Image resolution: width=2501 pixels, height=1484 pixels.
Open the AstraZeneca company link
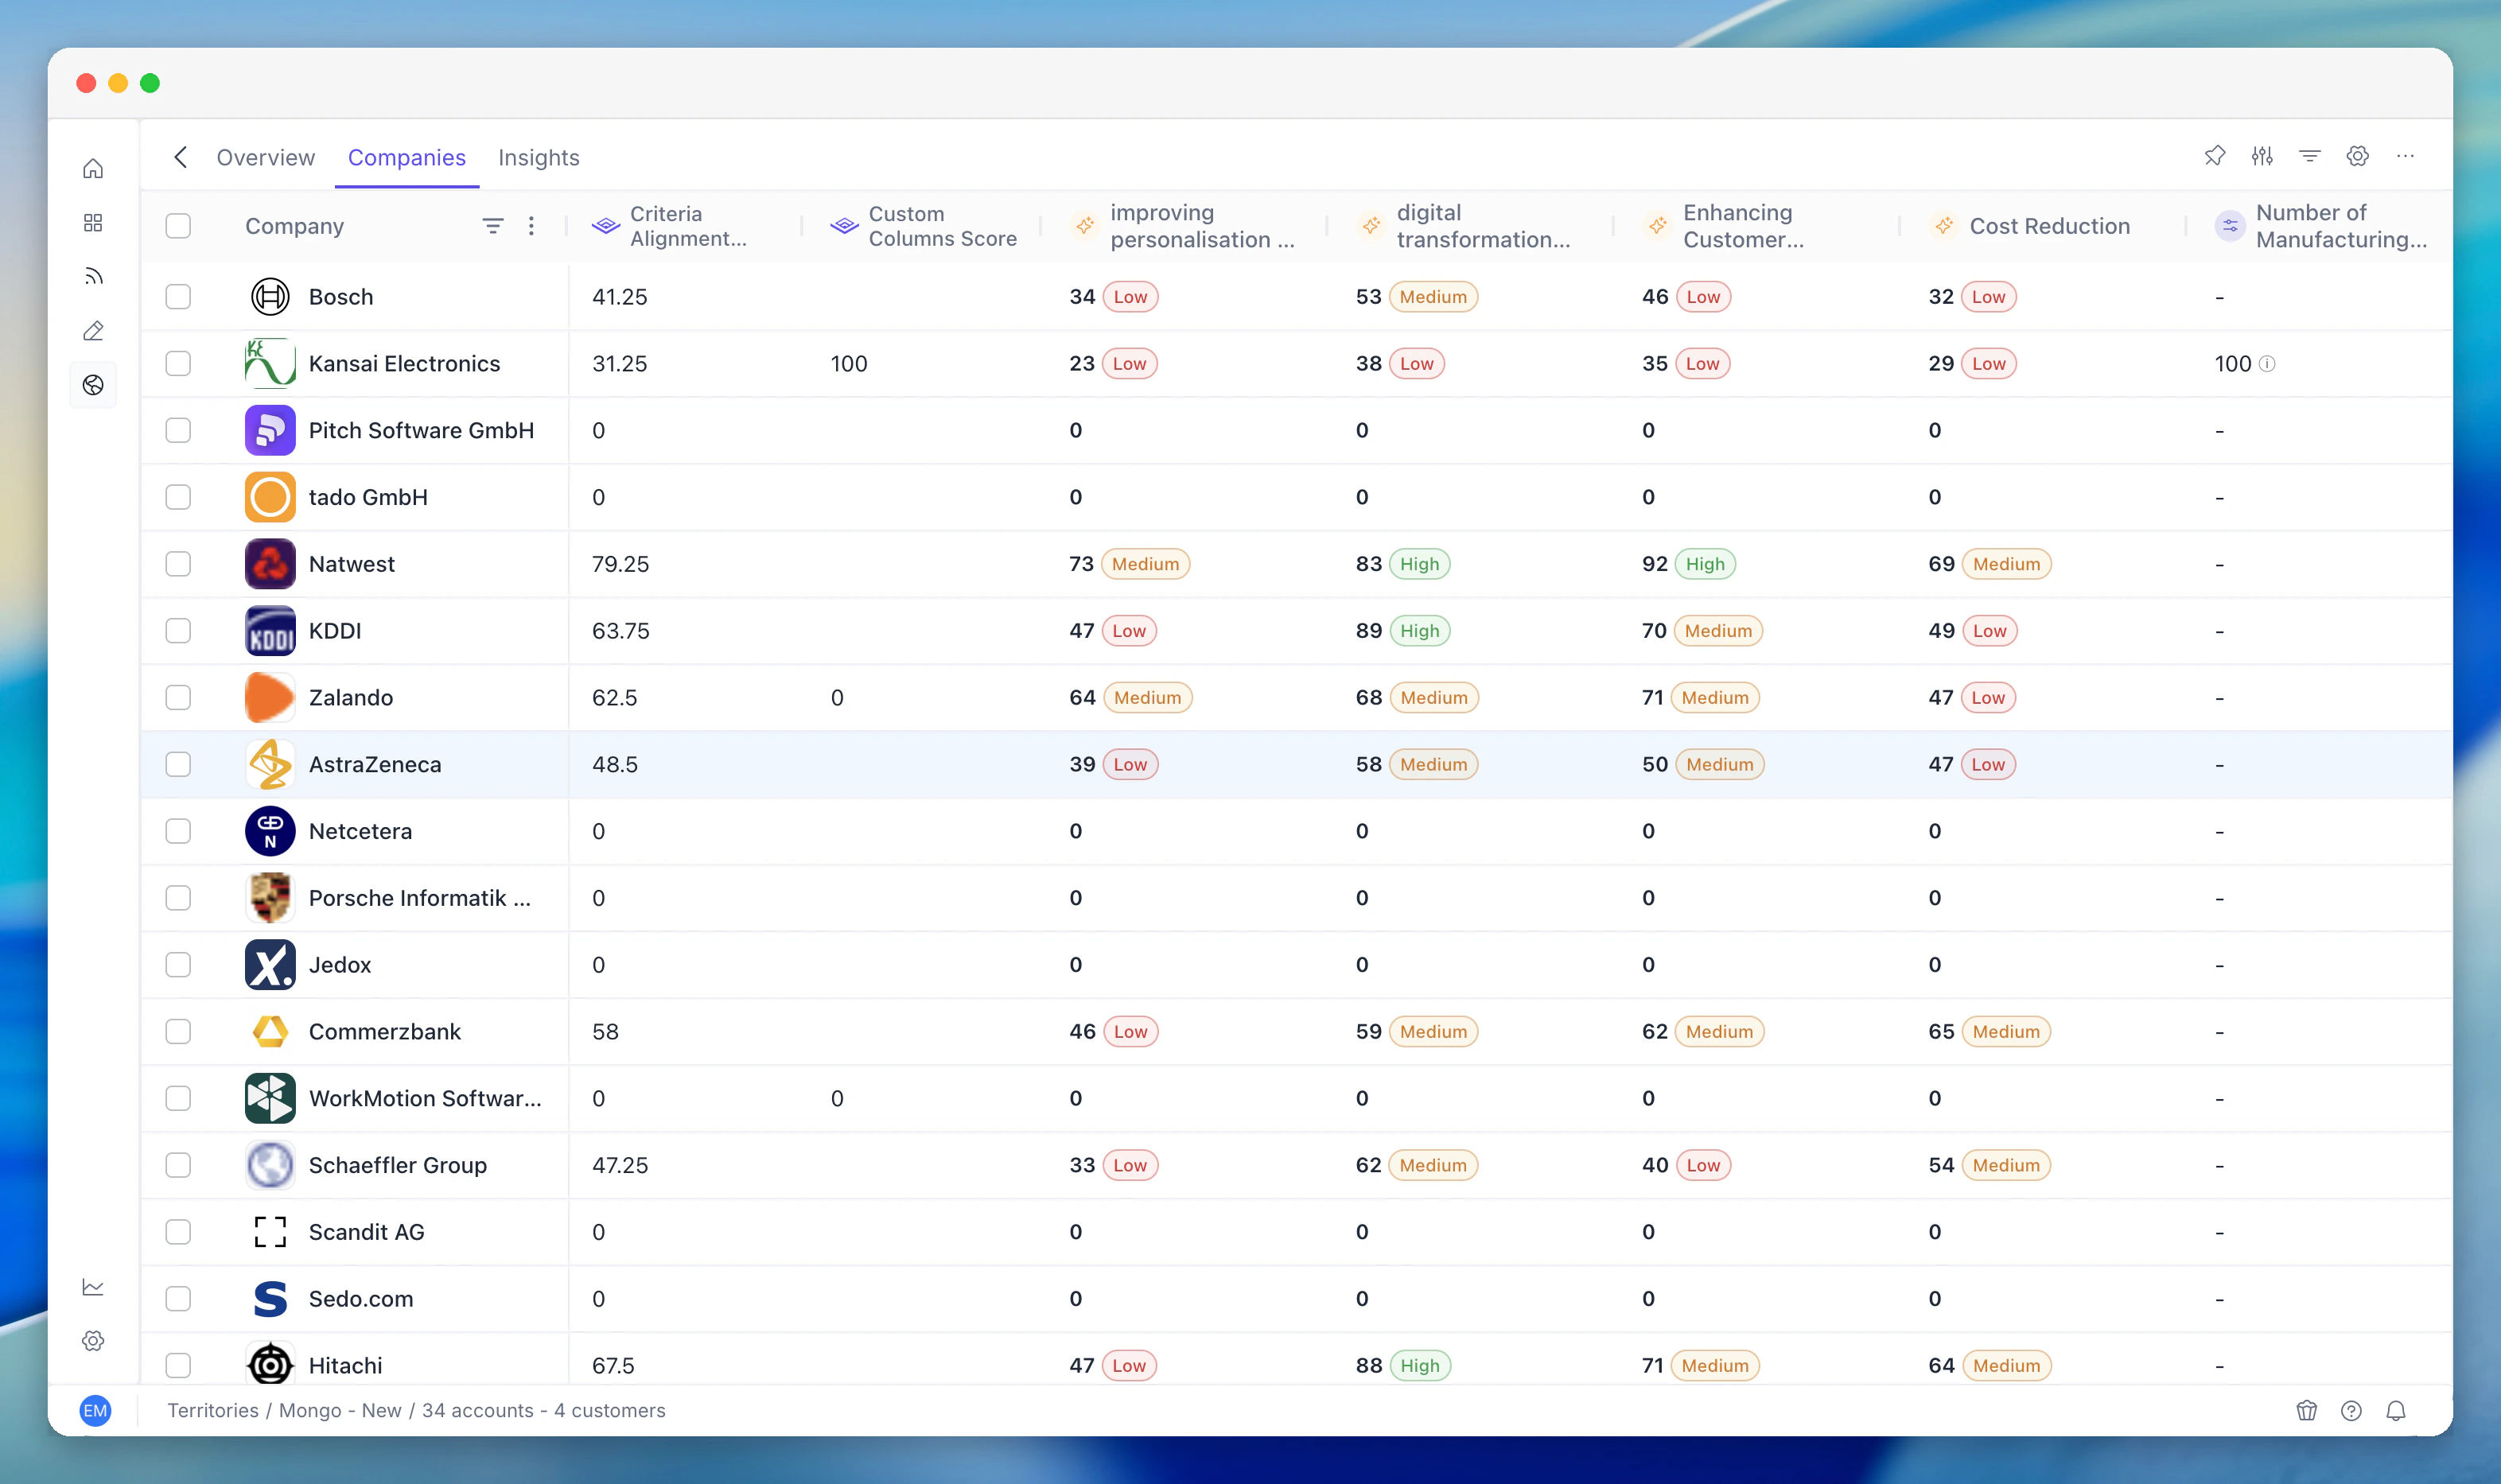374,764
